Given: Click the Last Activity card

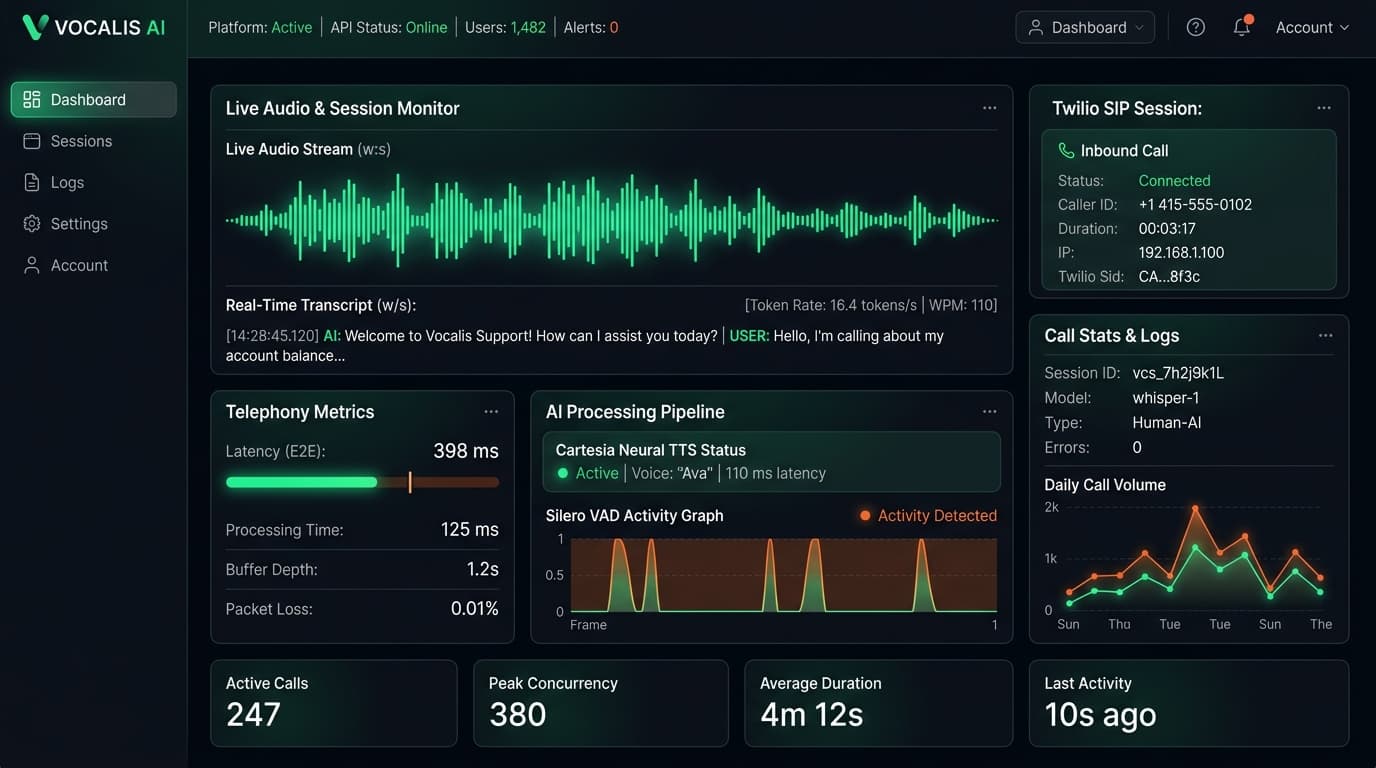Looking at the screenshot, I should [x=1189, y=703].
